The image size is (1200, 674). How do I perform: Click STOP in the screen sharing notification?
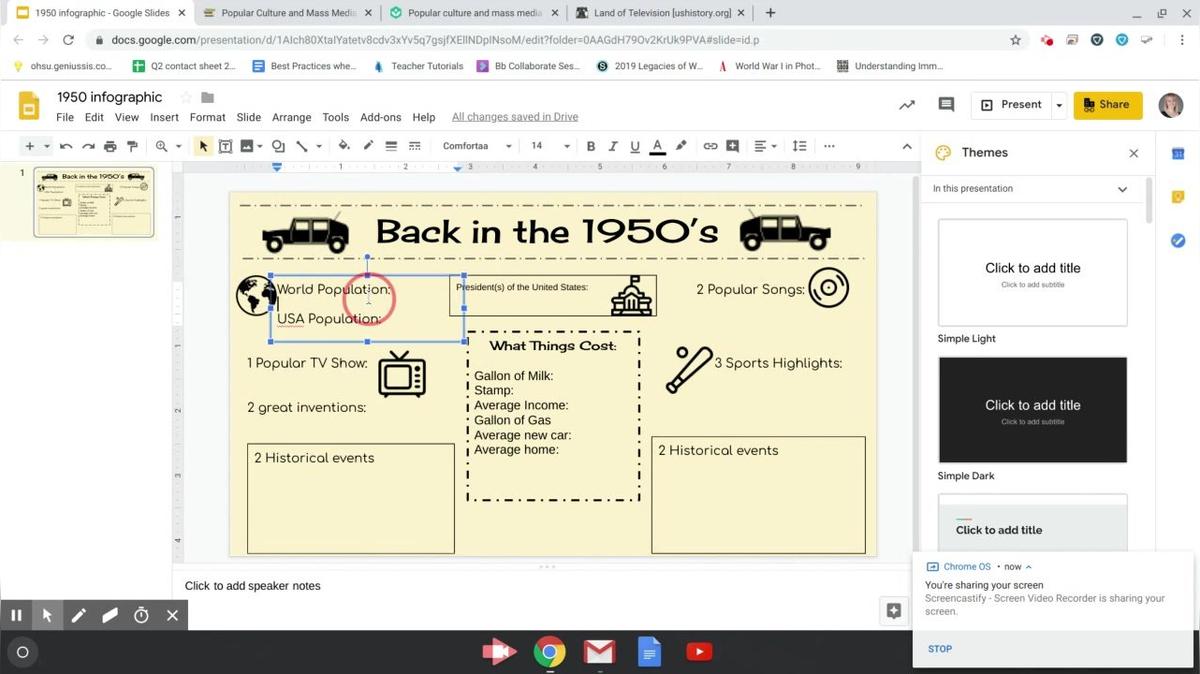(x=939, y=649)
